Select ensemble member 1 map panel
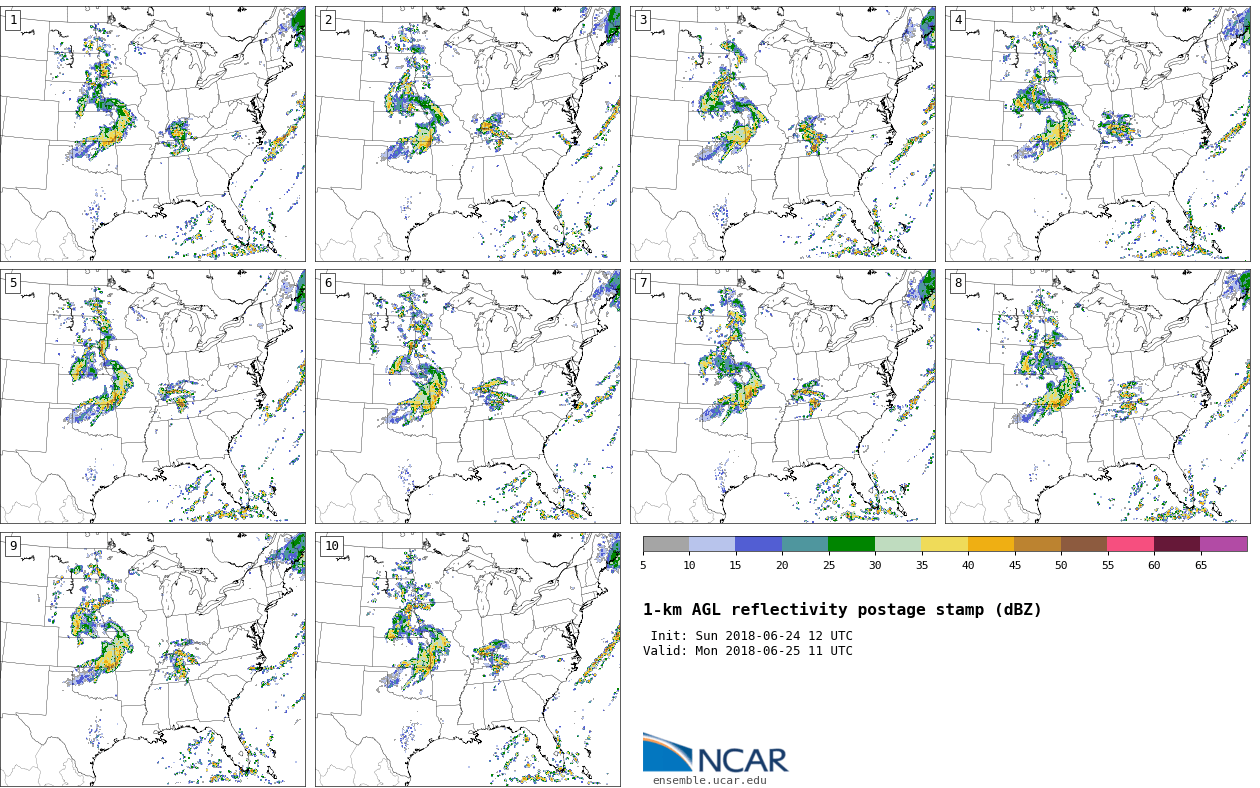1260x788 pixels. (153, 134)
